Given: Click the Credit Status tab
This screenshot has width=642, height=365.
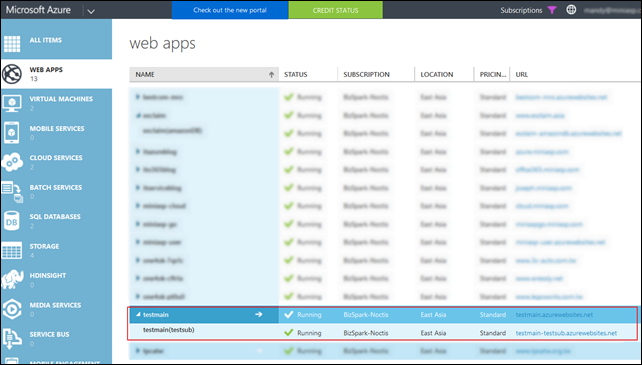Looking at the screenshot, I should (335, 10).
